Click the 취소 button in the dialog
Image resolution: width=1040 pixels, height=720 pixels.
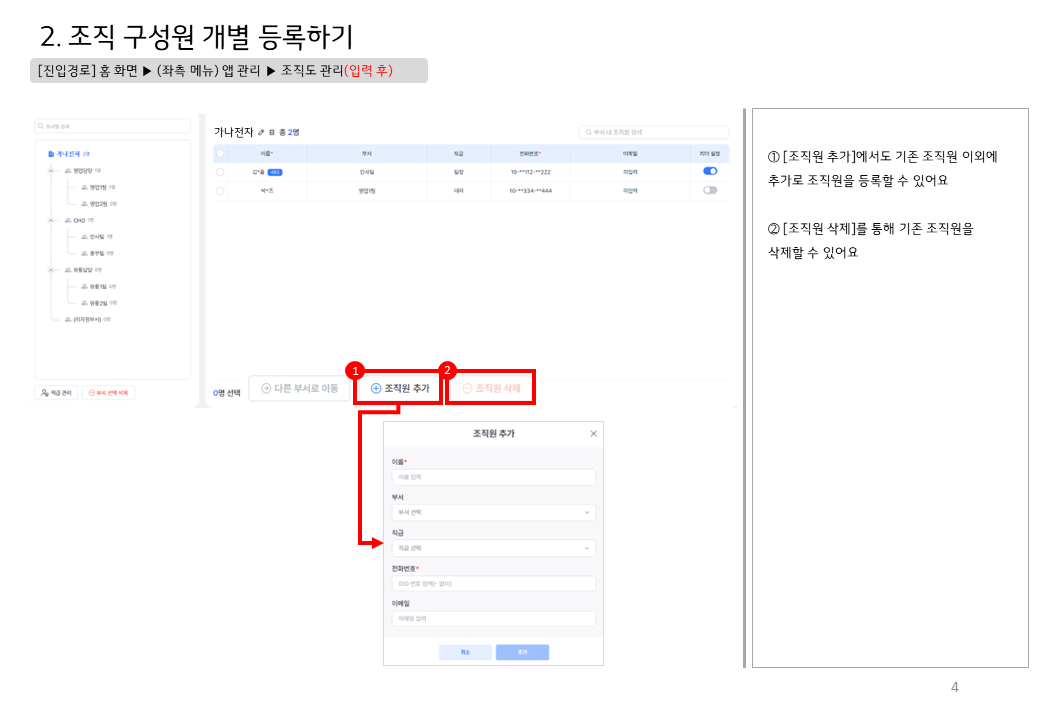[465, 652]
